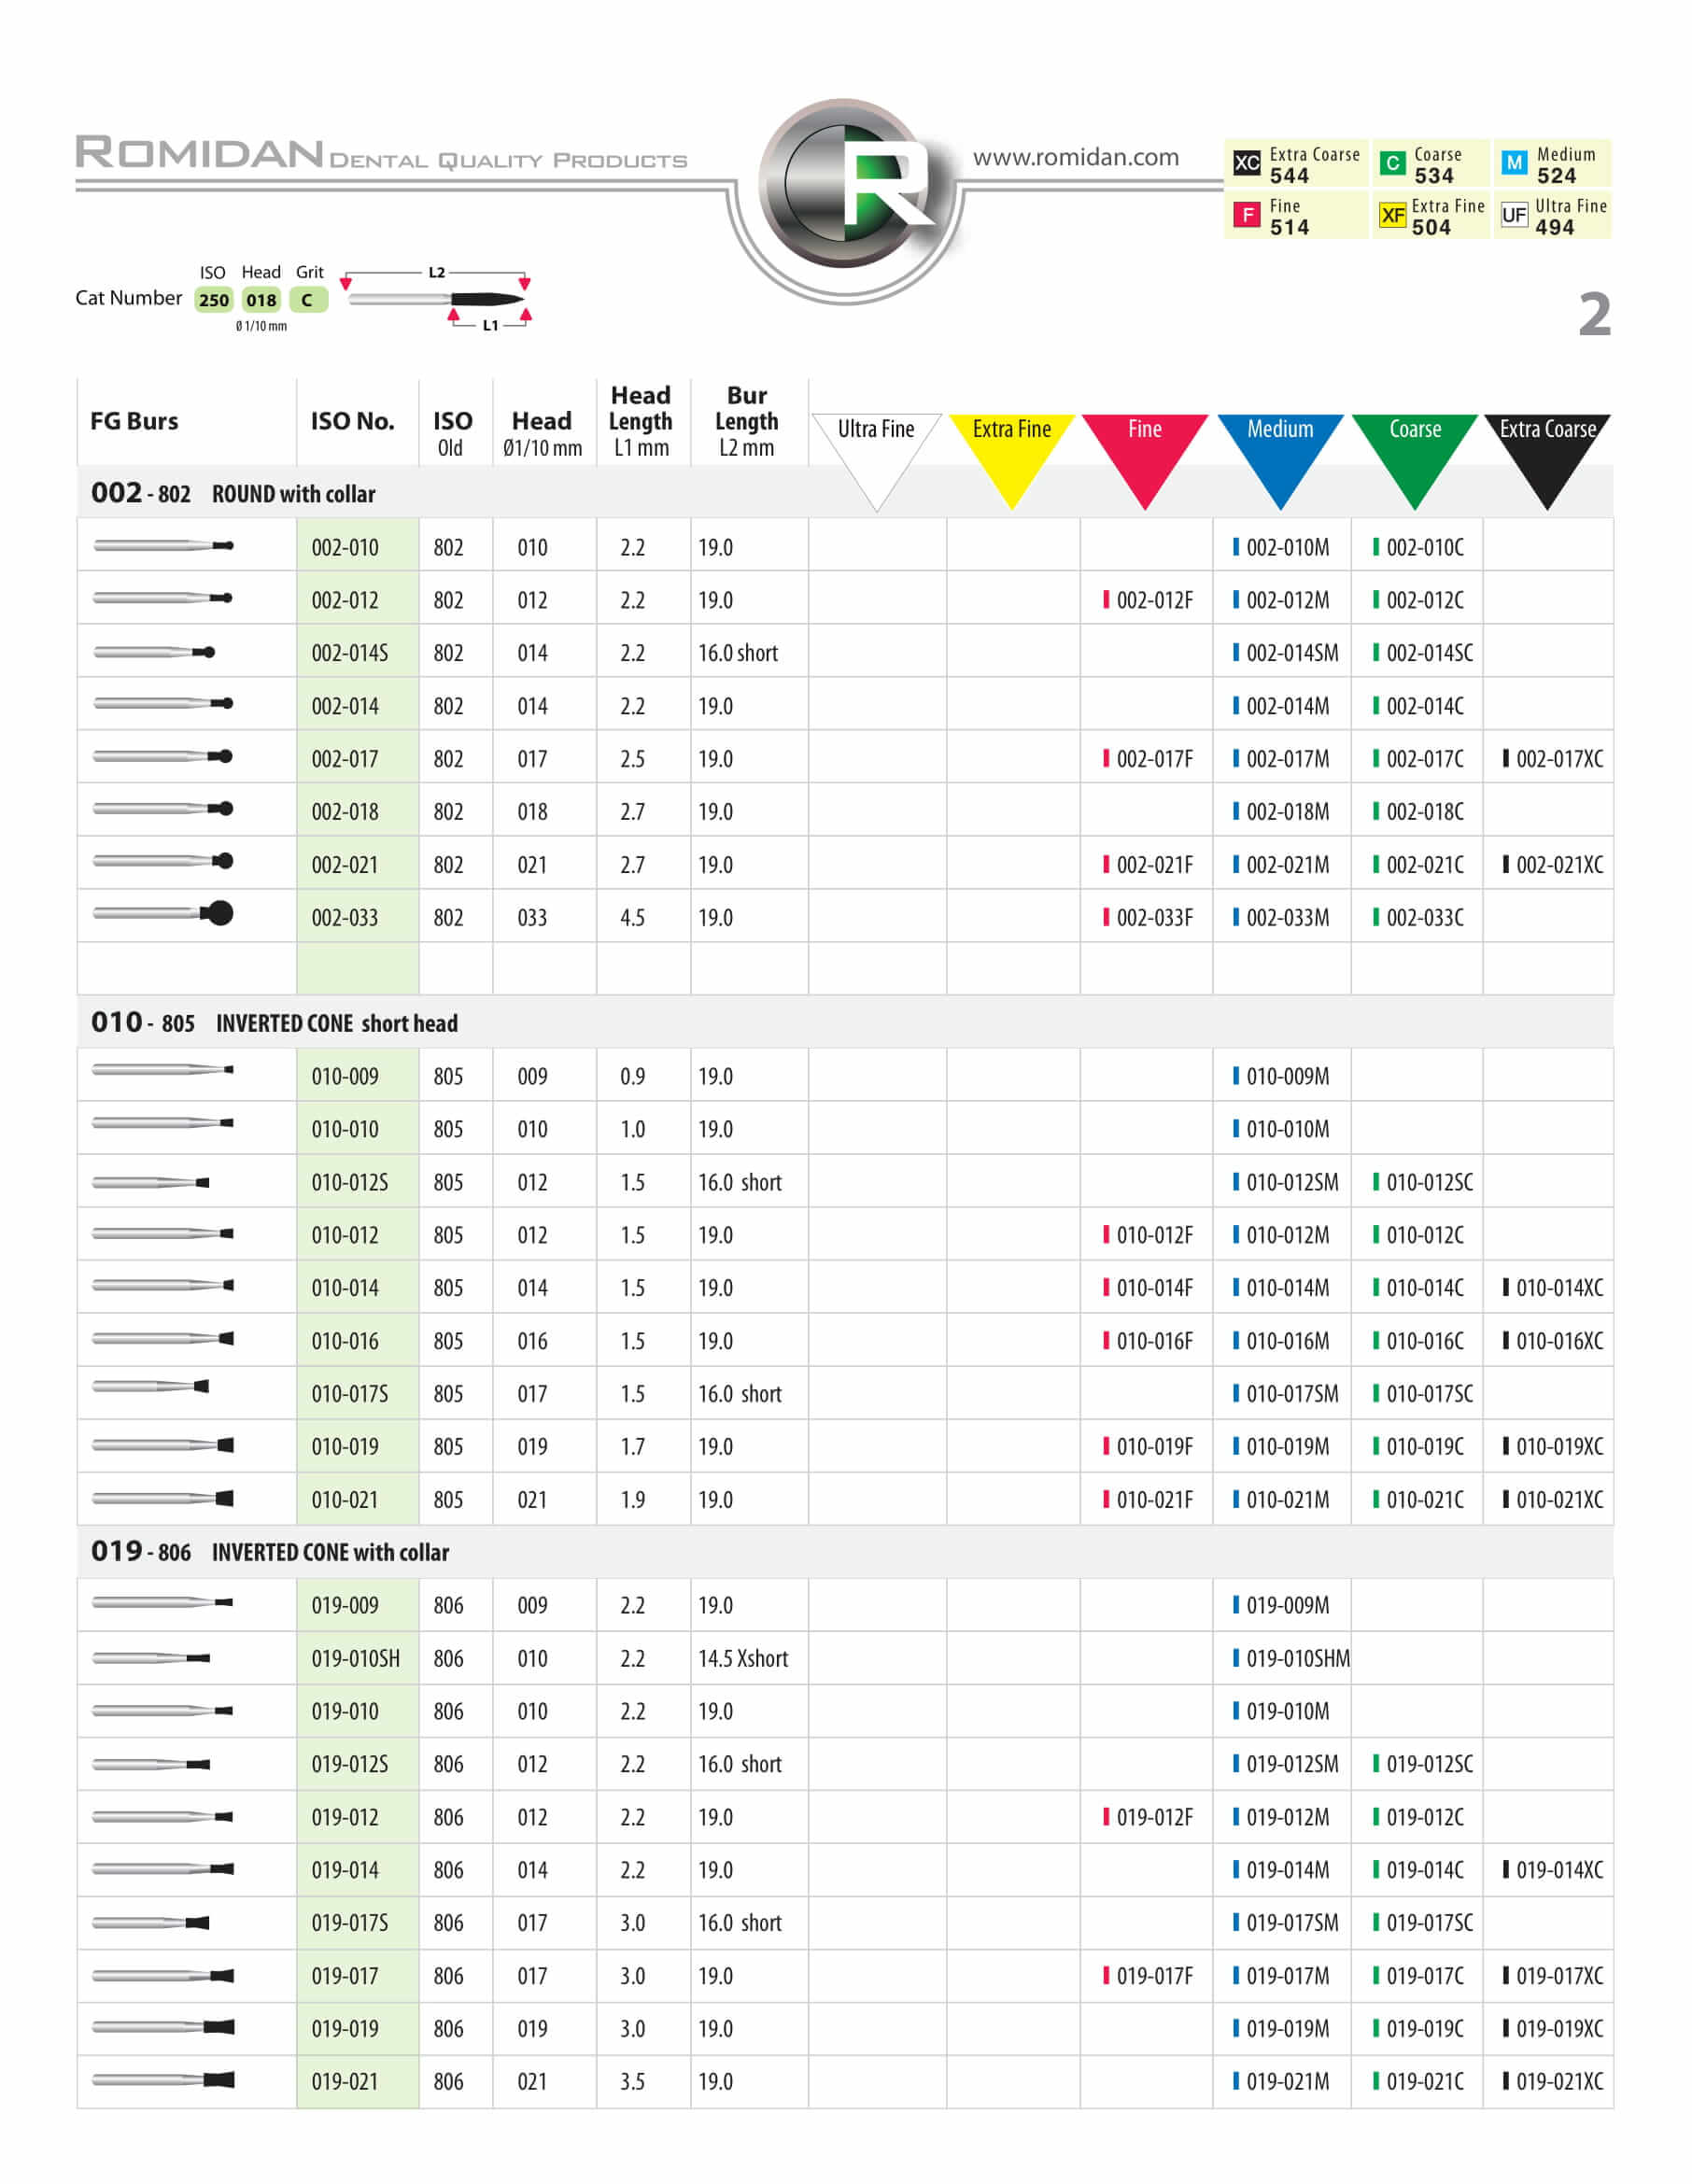Click the round bur image for 002-010
The width and height of the screenshot is (1692, 2184).
[163, 545]
